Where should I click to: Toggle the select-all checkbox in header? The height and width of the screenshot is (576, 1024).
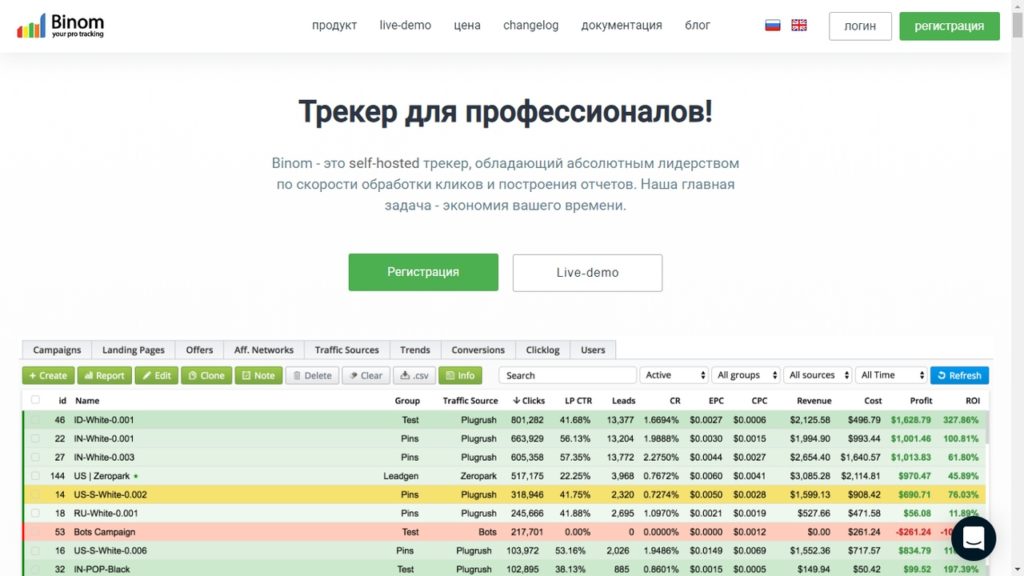point(35,400)
